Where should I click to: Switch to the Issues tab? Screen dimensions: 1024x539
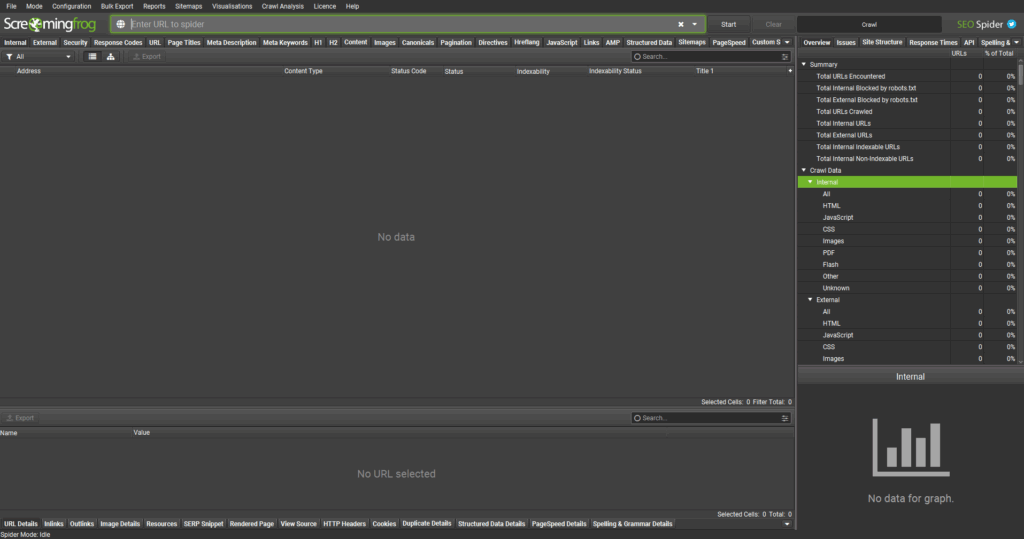coord(846,42)
